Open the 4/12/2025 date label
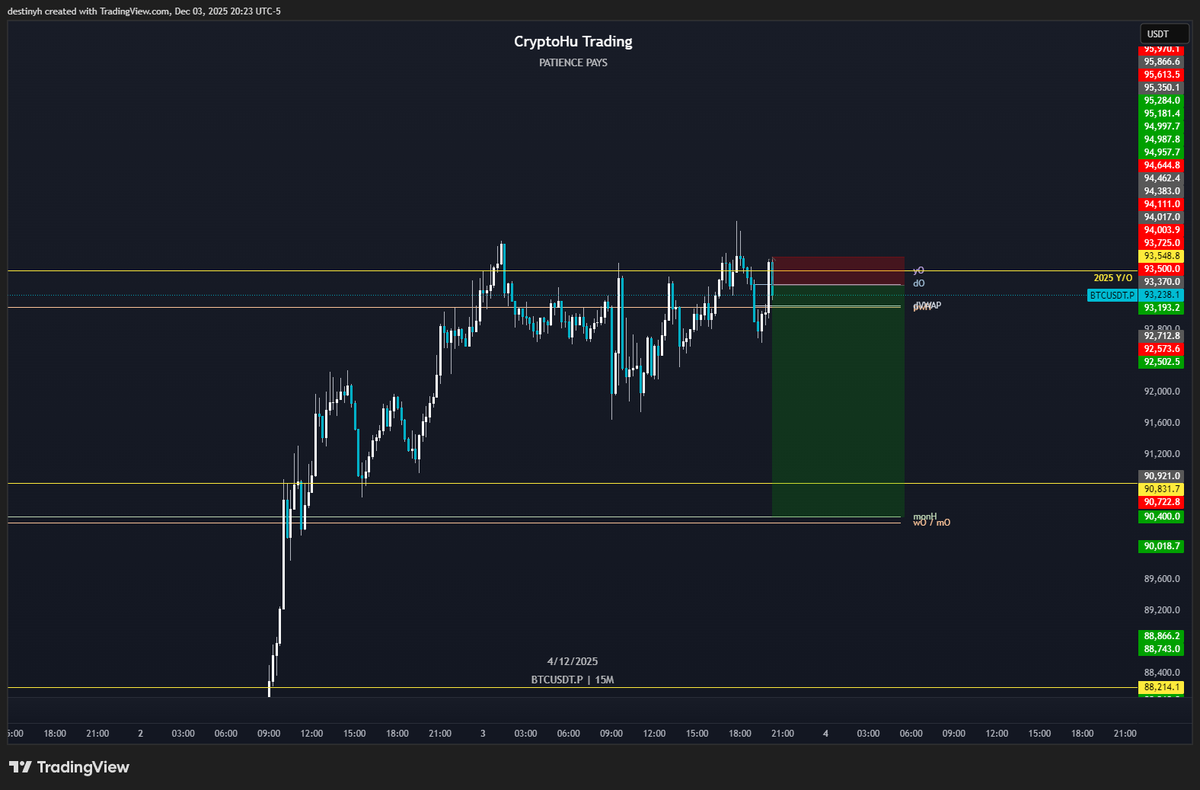This screenshot has height=790, width=1200. [573, 661]
